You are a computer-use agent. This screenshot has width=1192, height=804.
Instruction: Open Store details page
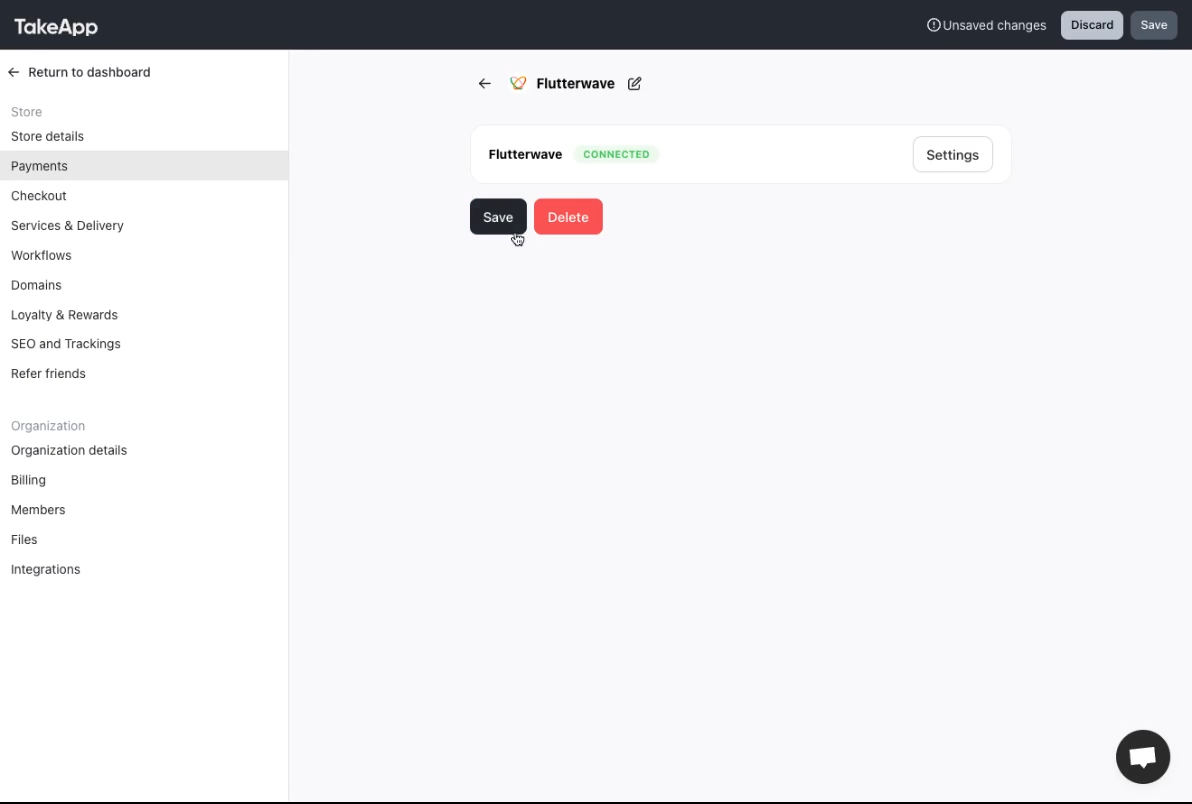click(47, 136)
